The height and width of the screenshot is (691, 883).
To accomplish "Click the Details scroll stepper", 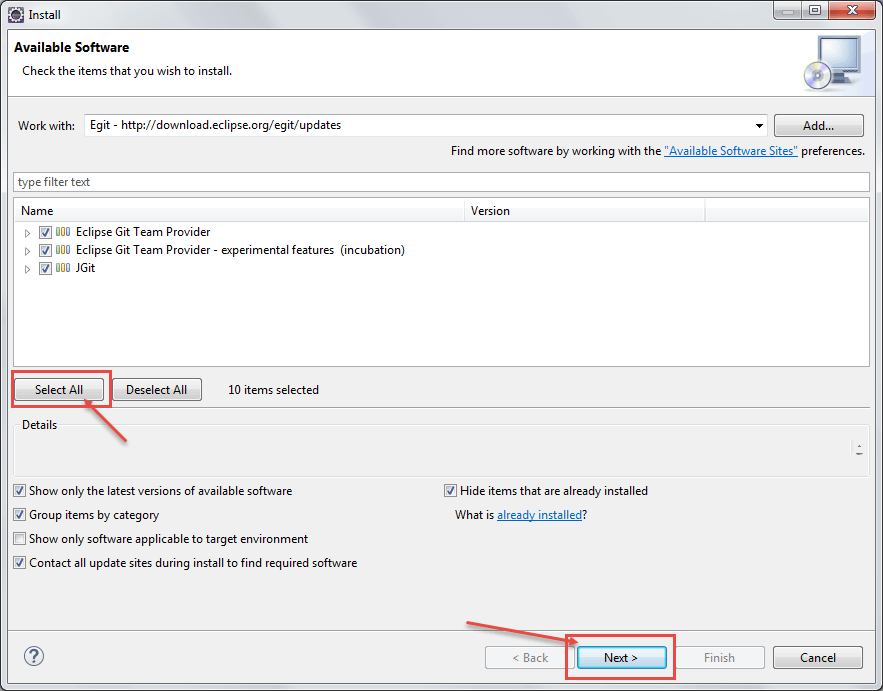I will [x=859, y=450].
